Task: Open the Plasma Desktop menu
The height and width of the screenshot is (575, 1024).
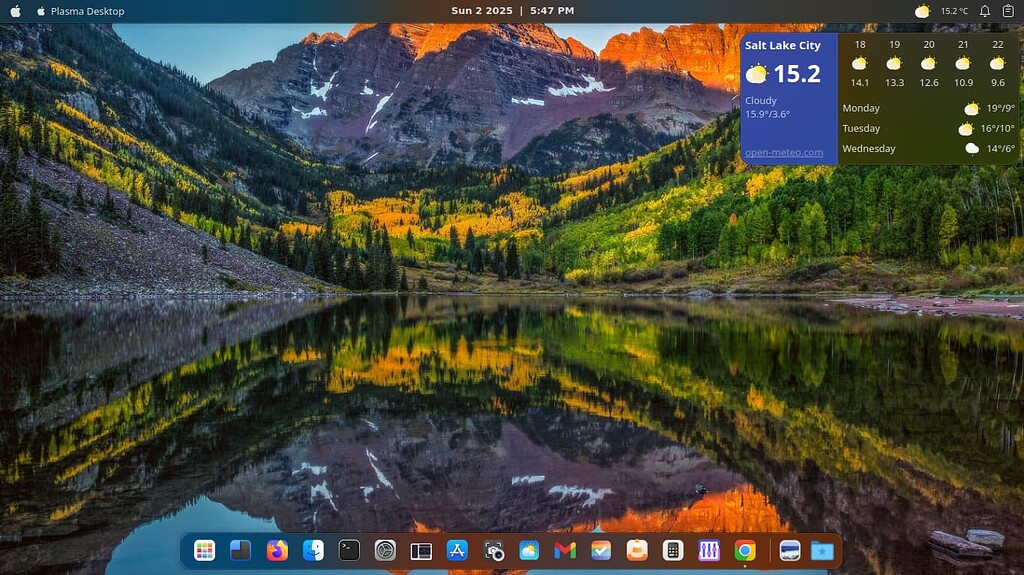Action: pos(88,11)
